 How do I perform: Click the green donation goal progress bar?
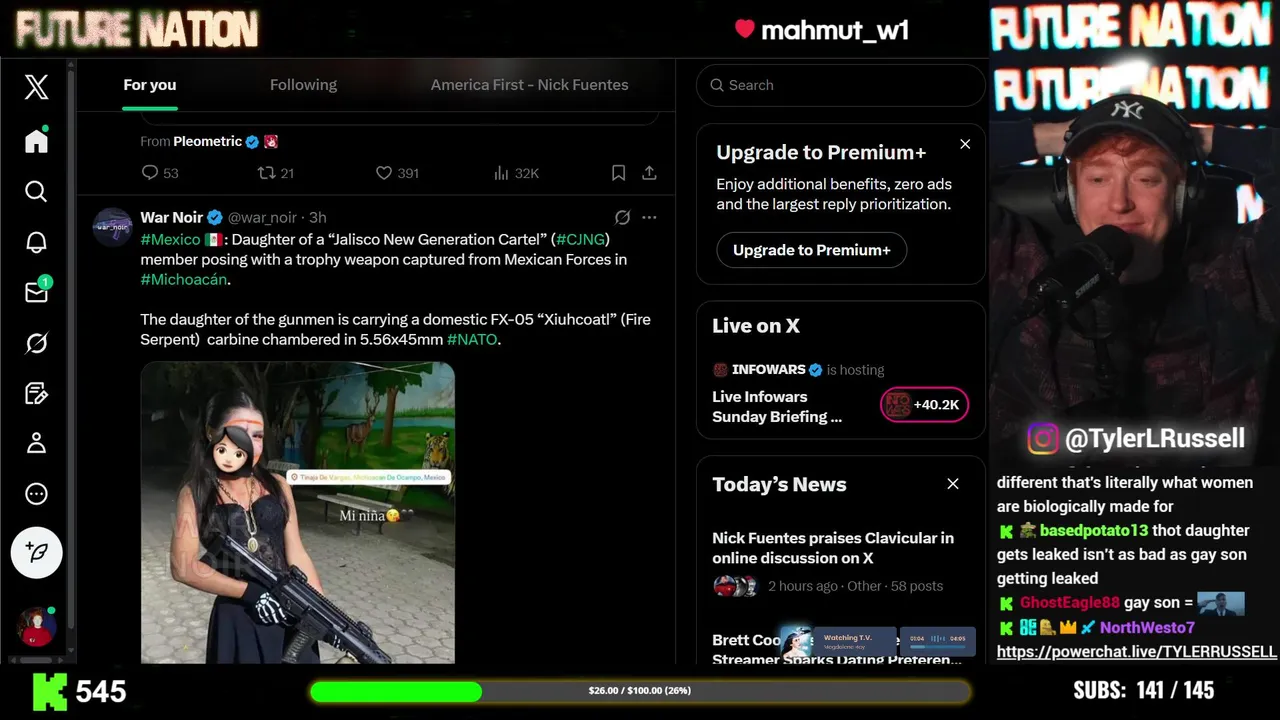coord(640,691)
